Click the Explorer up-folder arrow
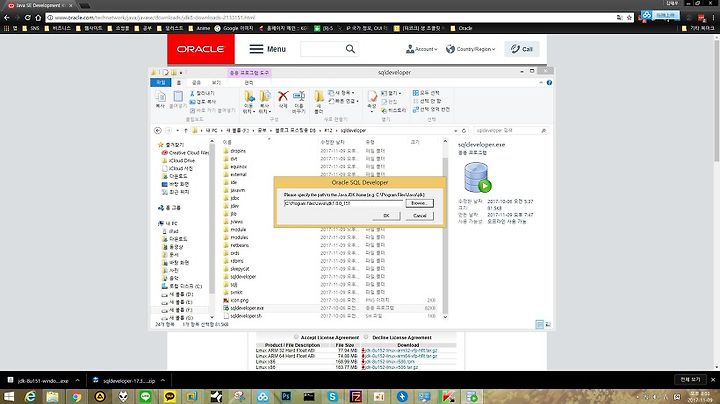720x404 pixels. tap(186, 130)
